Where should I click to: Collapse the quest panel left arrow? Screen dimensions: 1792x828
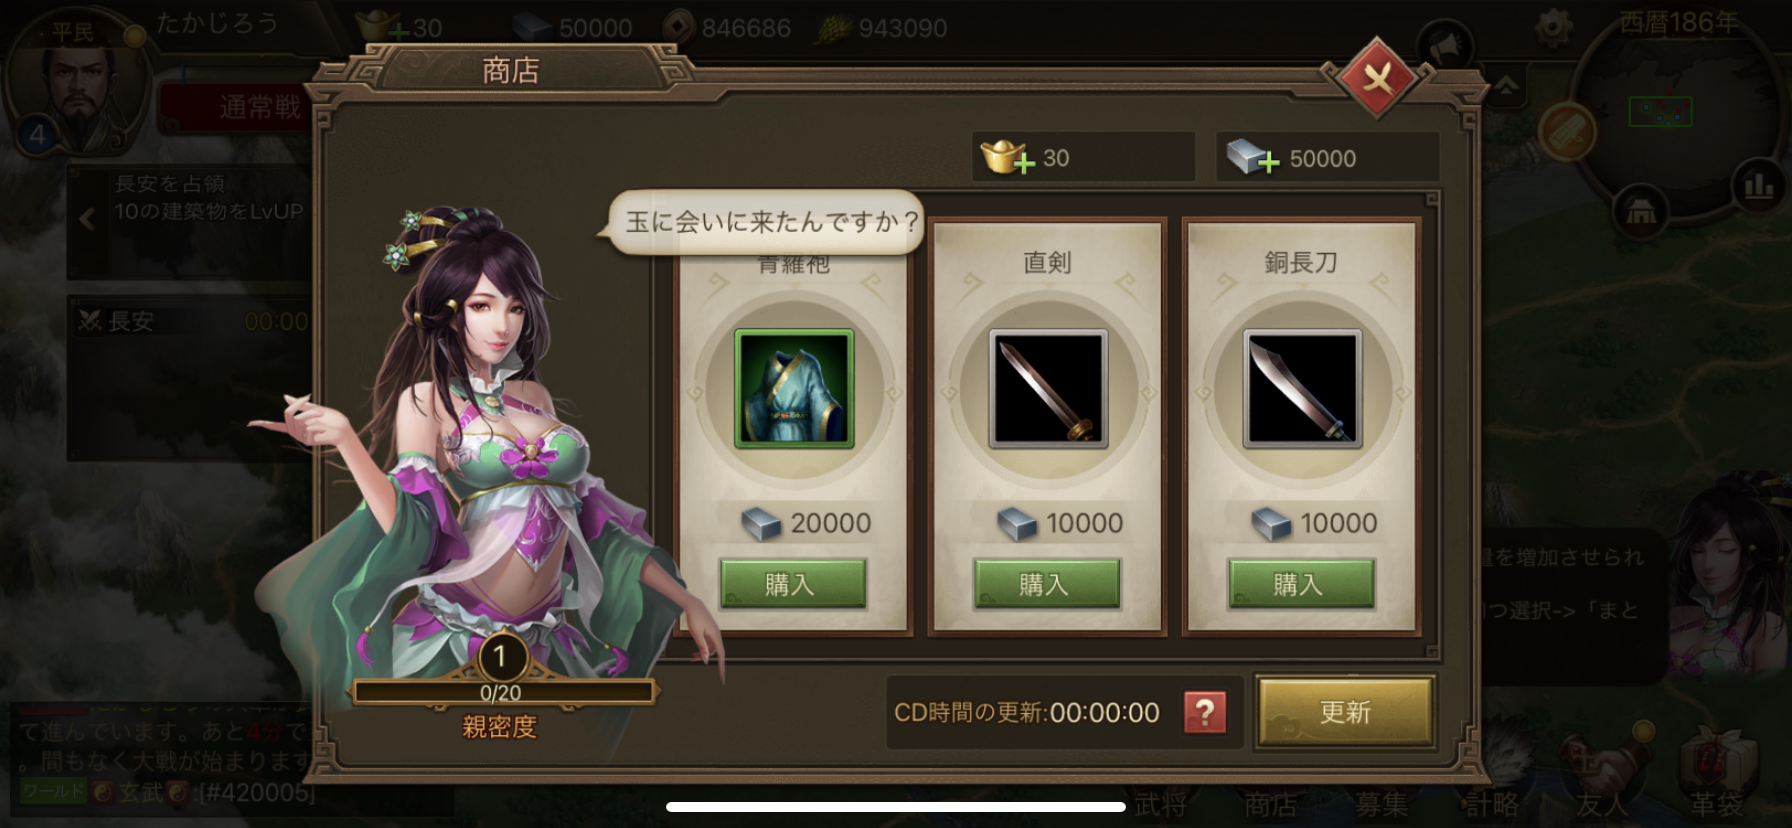point(88,219)
